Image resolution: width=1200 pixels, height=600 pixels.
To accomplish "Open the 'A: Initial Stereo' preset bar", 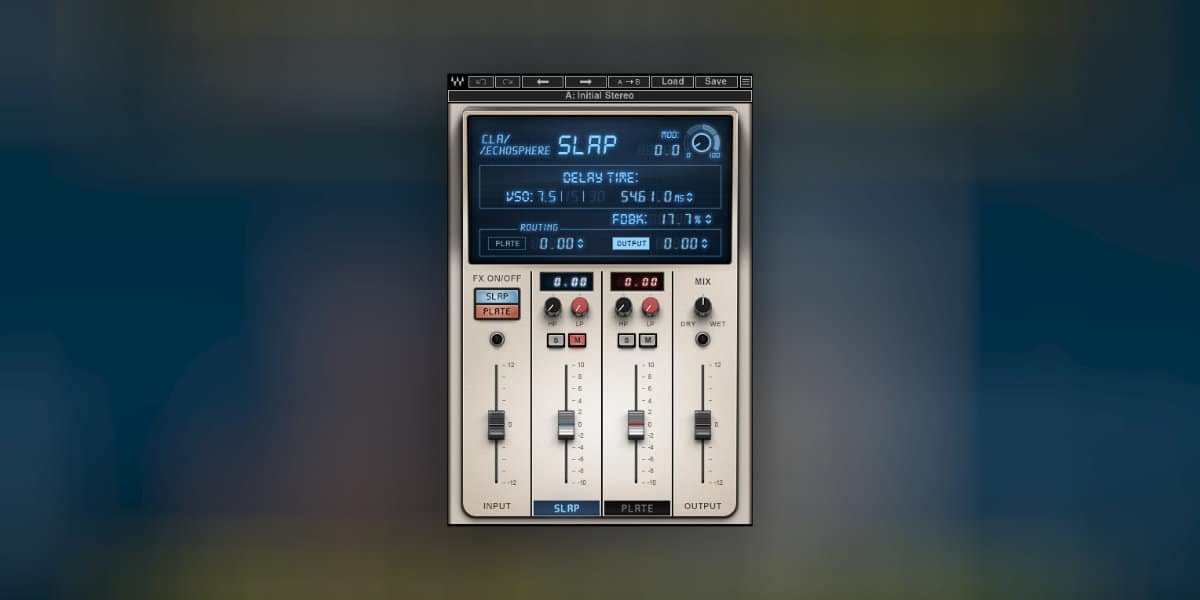I will pos(600,96).
